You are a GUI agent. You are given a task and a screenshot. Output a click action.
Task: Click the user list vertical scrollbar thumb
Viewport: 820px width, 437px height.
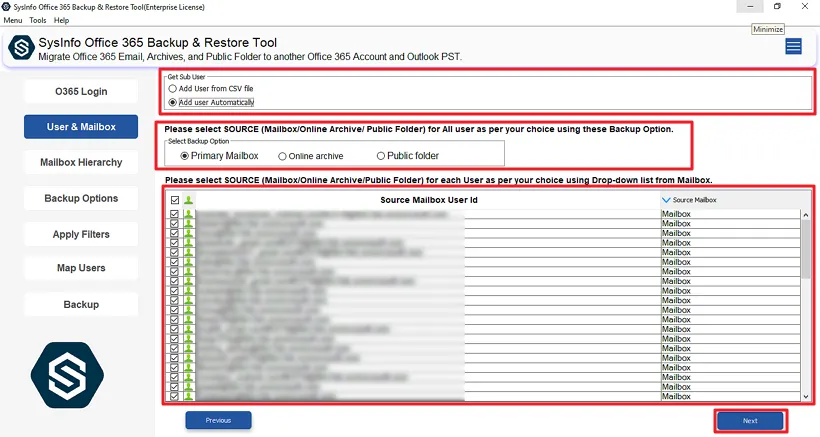806,249
